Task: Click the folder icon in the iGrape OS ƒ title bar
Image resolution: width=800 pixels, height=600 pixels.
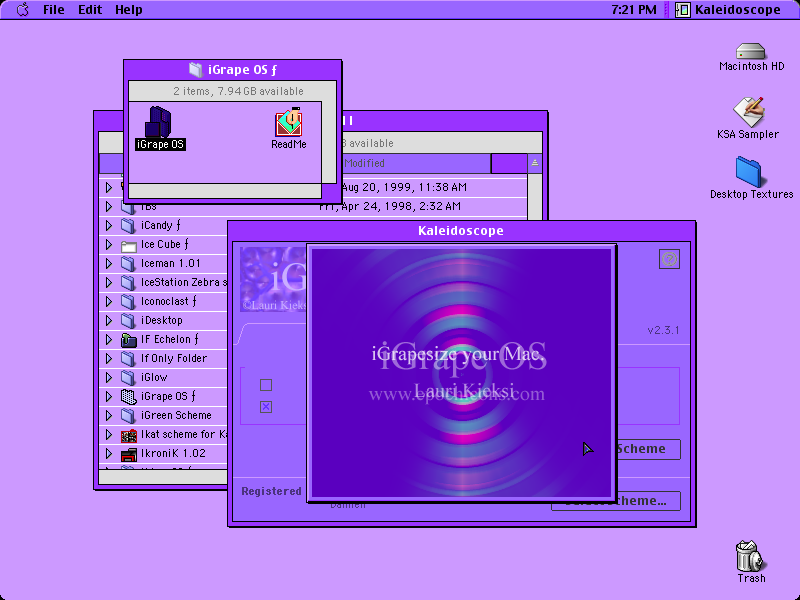Action: [195, 69]
